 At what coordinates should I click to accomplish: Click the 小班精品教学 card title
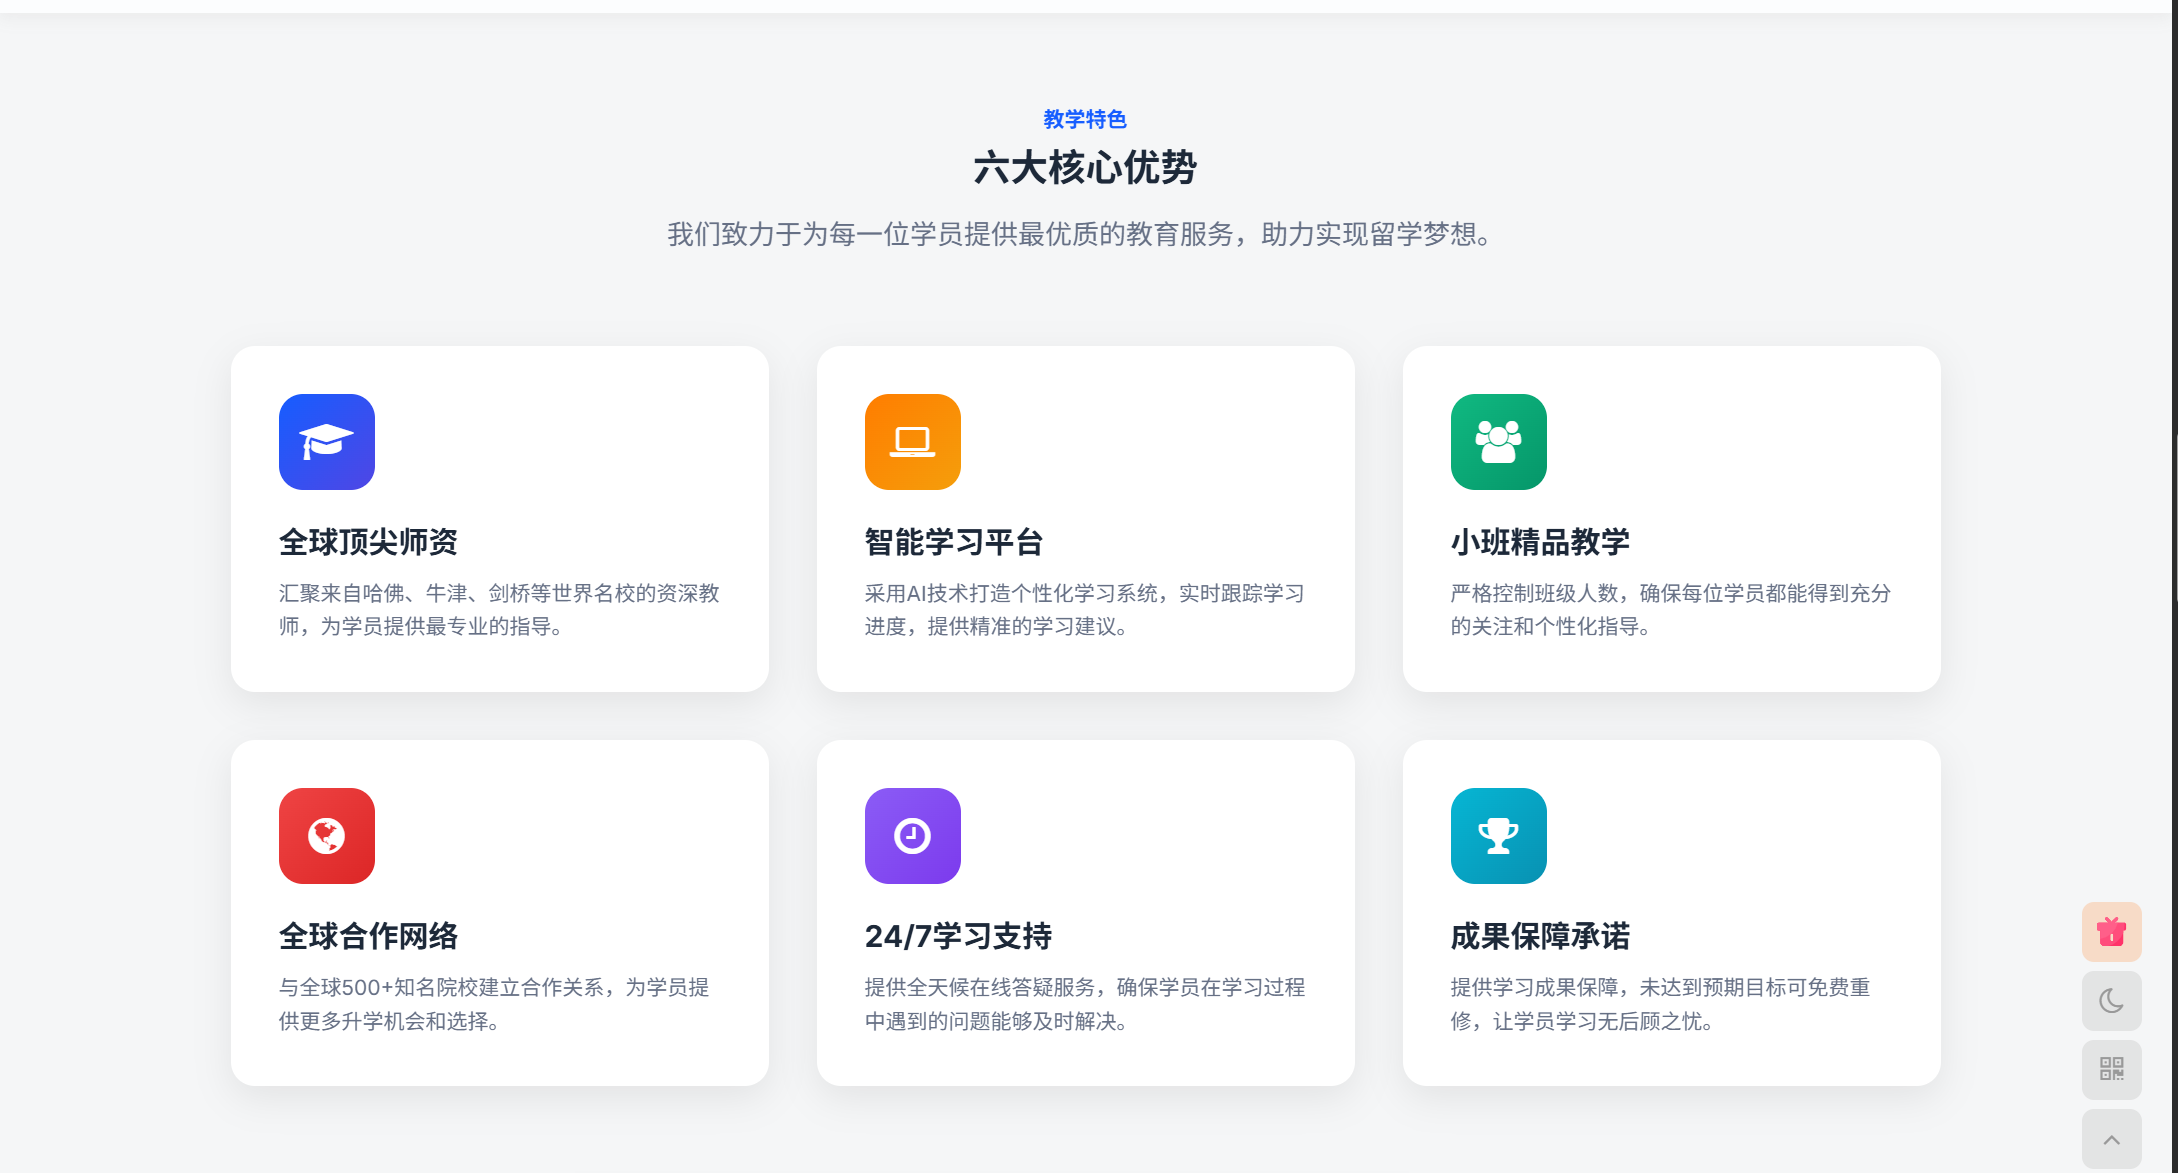click(1540, 542)
